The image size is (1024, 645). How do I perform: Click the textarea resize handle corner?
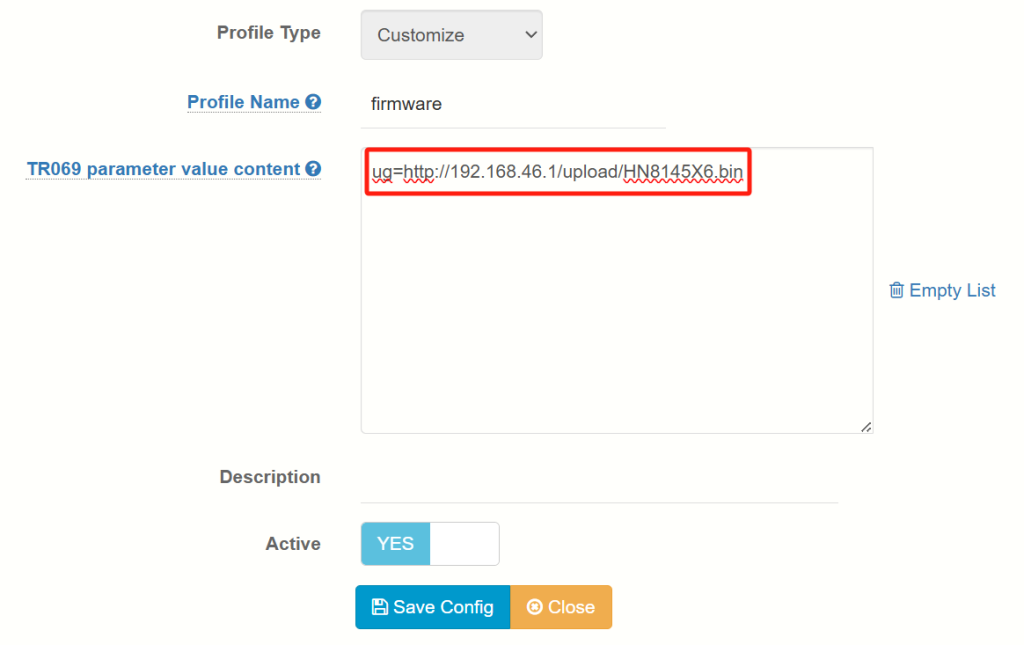(866, 427)
